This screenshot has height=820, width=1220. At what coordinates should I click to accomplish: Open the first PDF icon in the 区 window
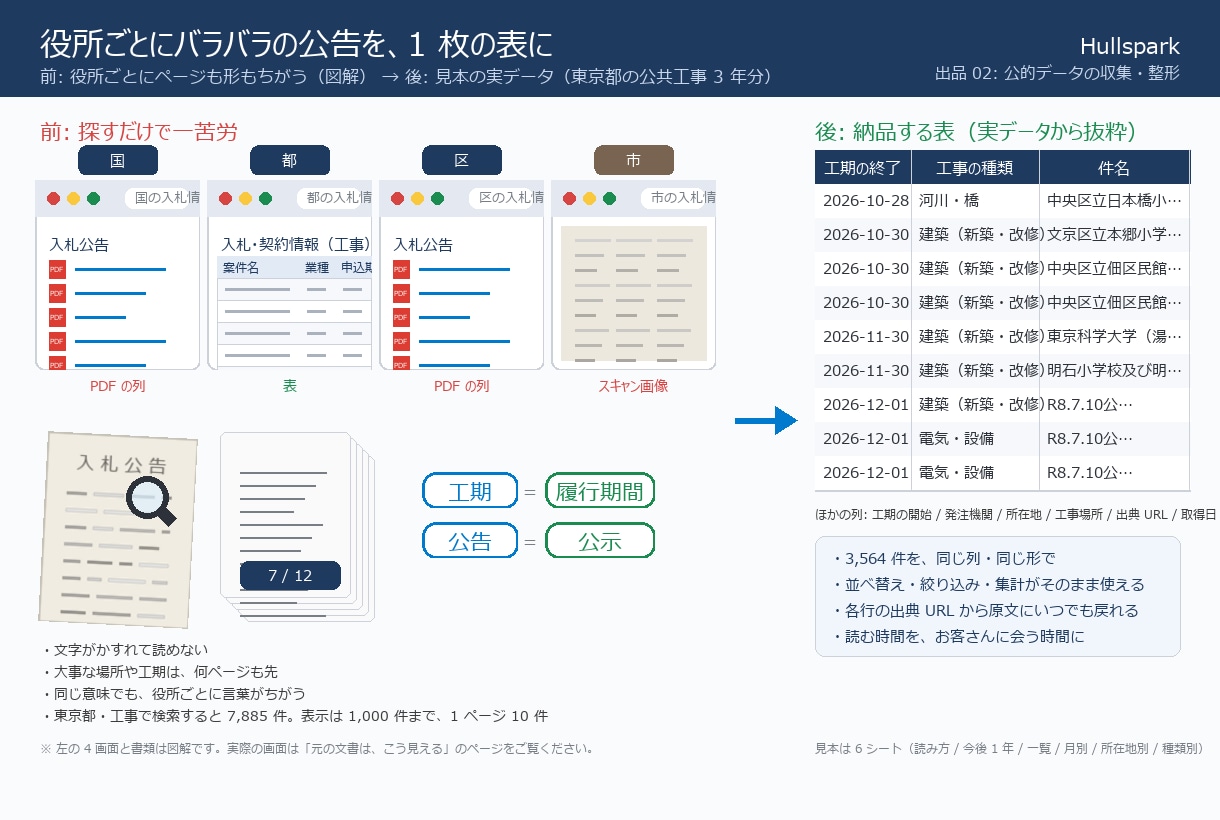click(401, 270)
